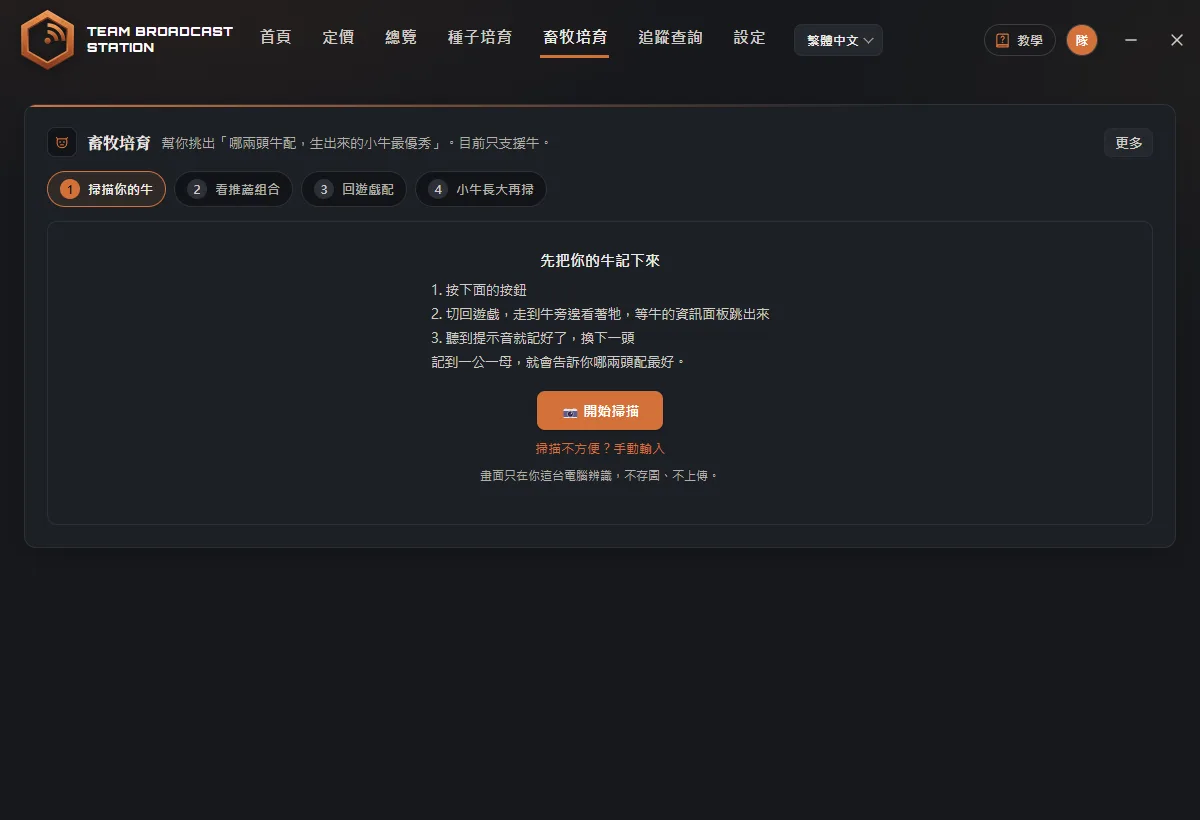Click the description 幫你挑出「哪兩頭牛配
Image resolution: width=1200 pixels, height=820 pixels.
pyautogui.click(x=356, y=143)
